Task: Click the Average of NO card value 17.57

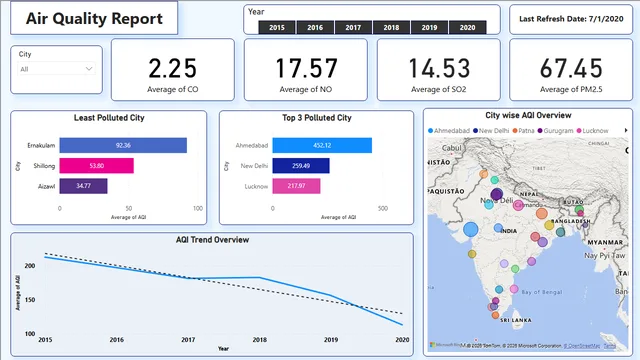Action: [x=306, y=68]
